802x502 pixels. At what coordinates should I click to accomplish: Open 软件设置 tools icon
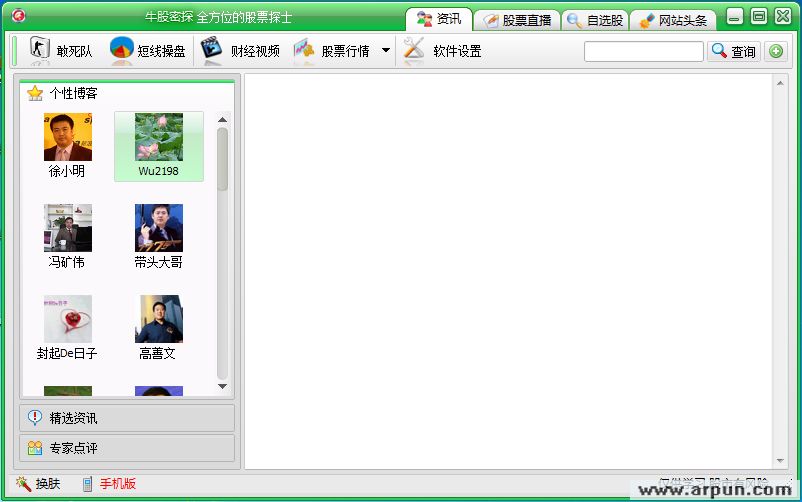click(414, 50)
